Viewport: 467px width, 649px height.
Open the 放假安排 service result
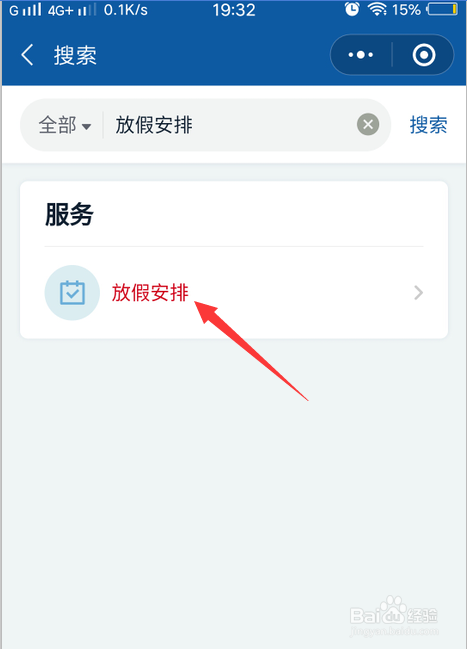[x=234, y=293]
